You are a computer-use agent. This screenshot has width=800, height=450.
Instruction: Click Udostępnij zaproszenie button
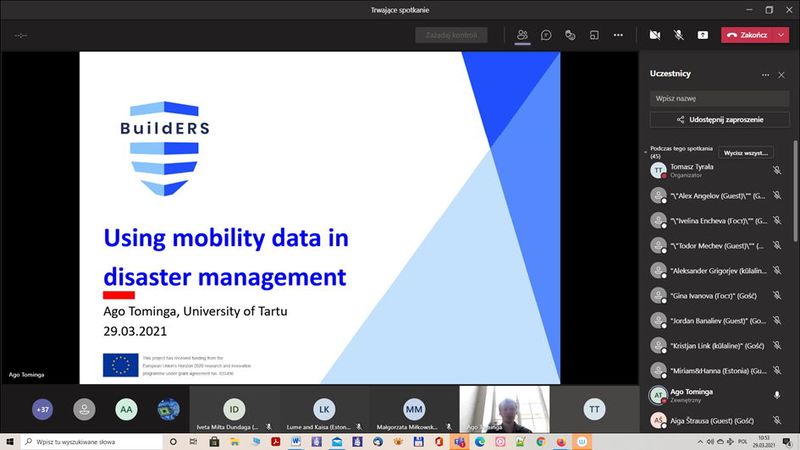coord(719,119)
